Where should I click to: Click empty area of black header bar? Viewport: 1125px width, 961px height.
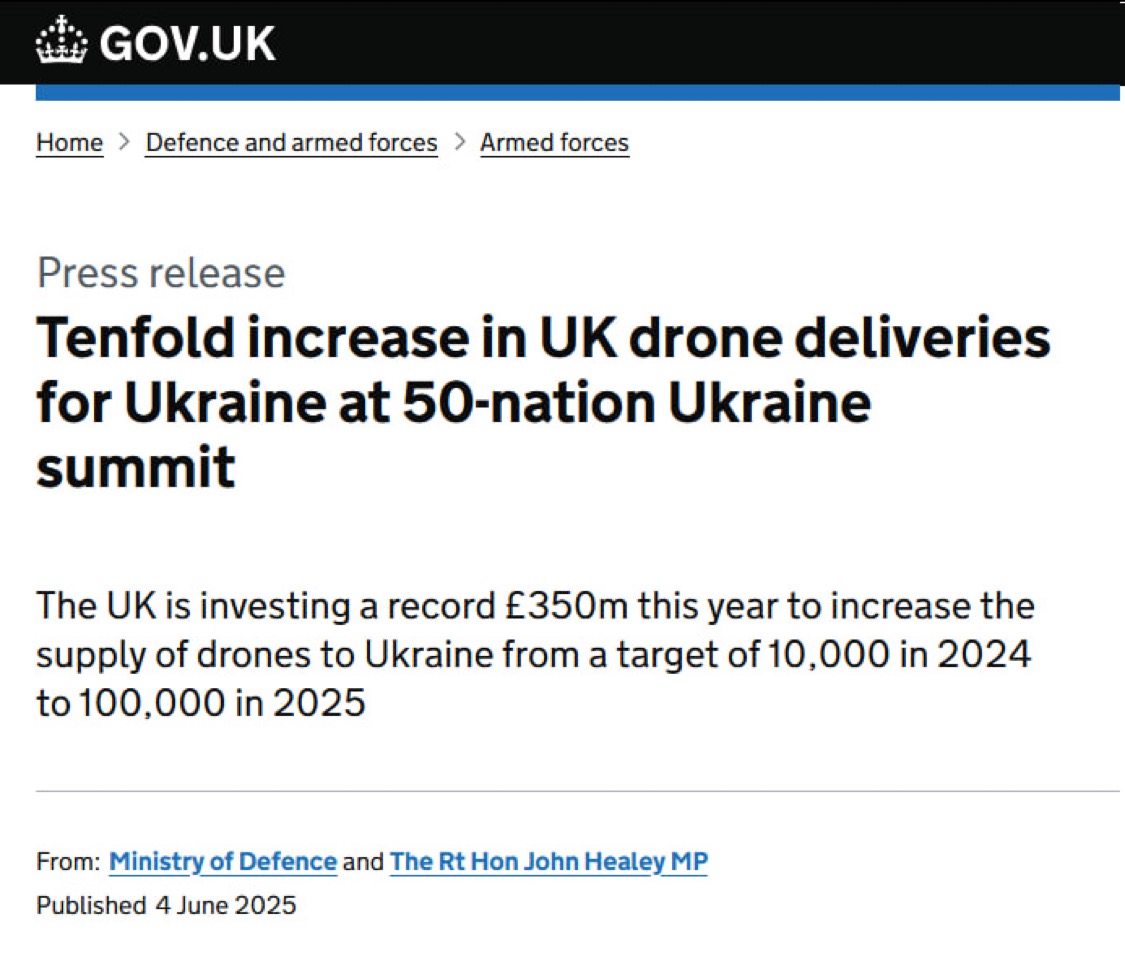[x=700, y=42]
